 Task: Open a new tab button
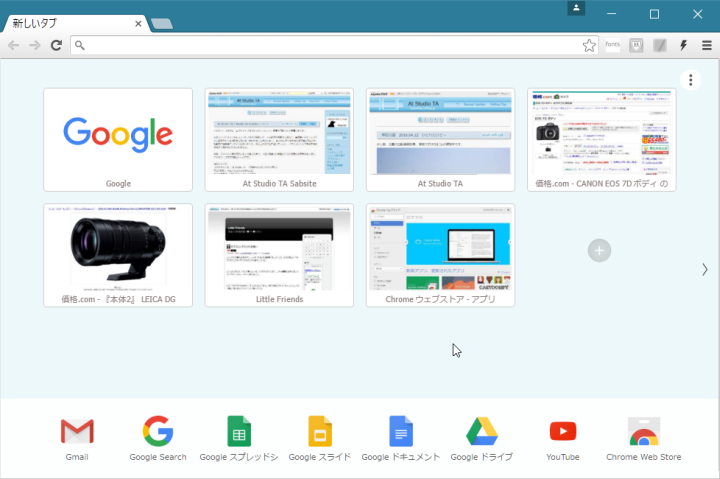tap(162, 23)
